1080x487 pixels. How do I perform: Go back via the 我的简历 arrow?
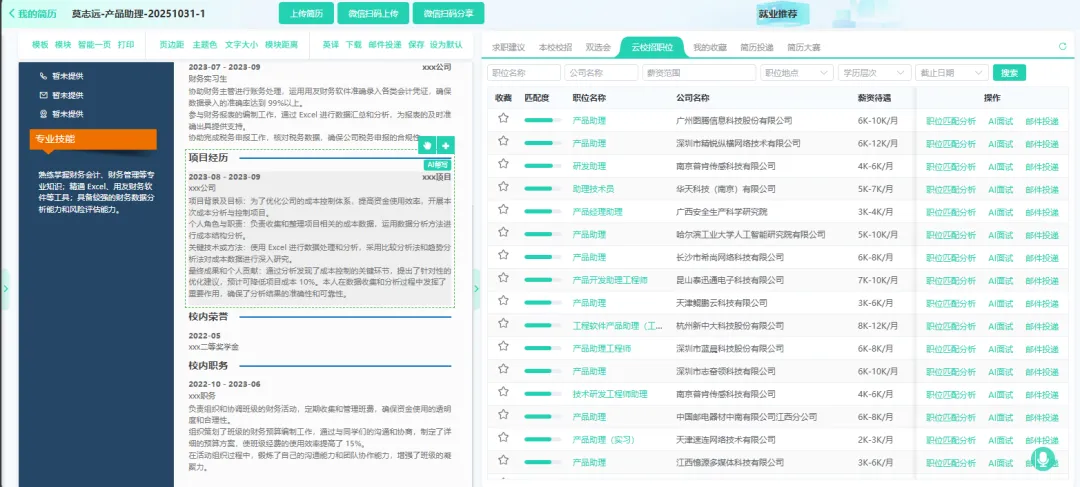pyautogui.click(x=12, y=14)
